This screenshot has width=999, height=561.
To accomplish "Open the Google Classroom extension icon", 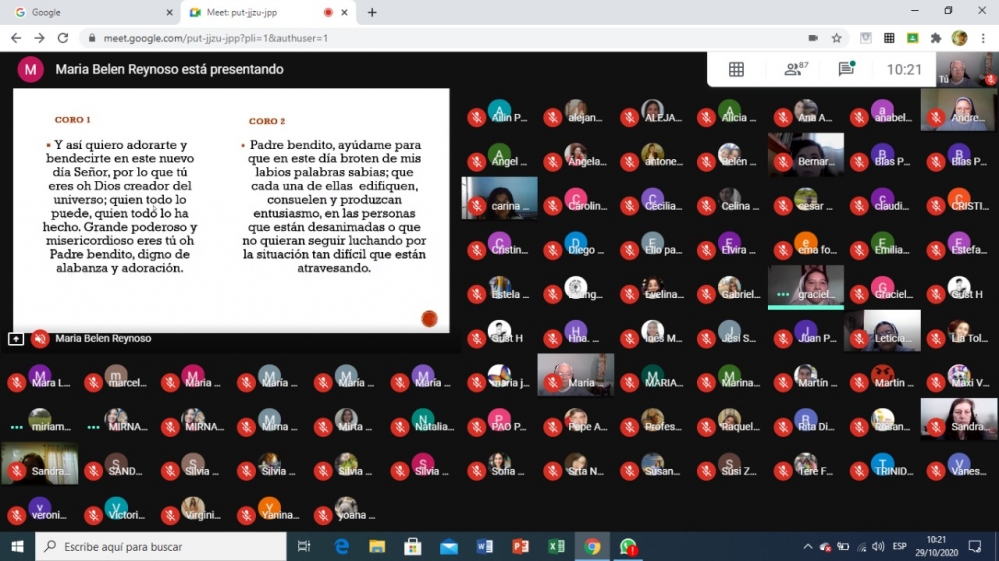I will [912, 38].
